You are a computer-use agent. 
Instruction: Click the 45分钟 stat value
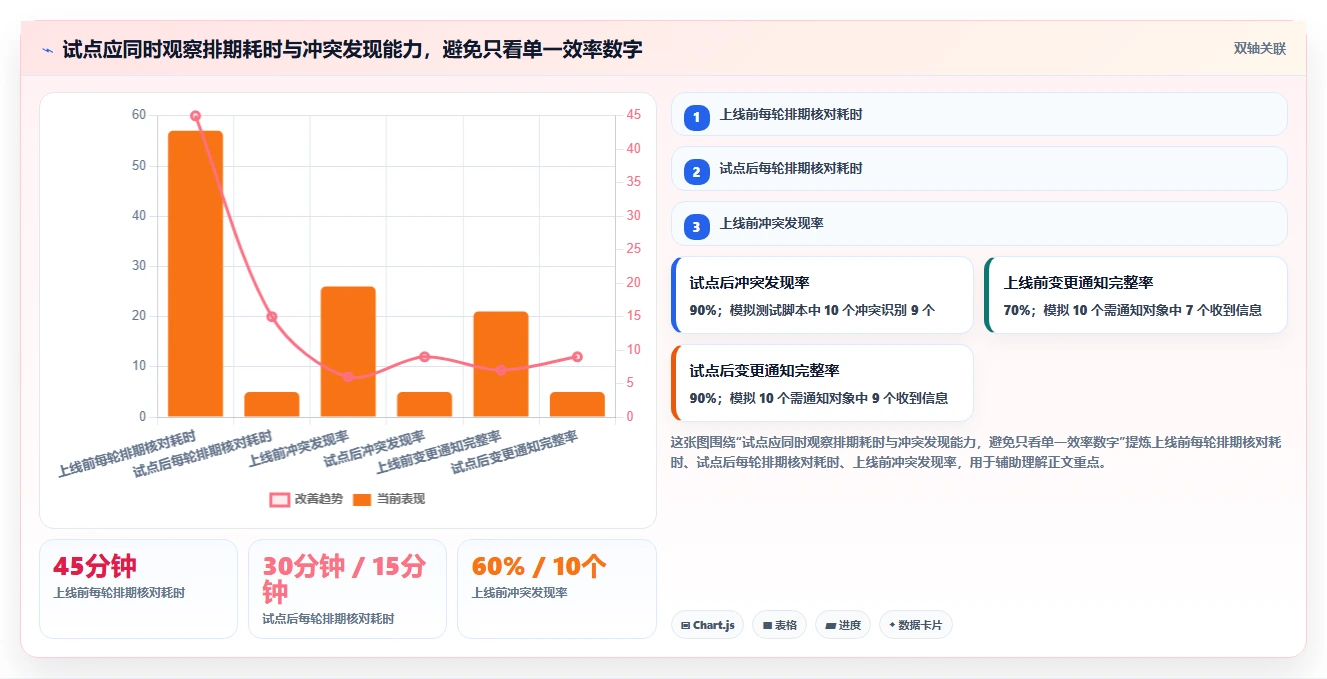tap(95, 566)
